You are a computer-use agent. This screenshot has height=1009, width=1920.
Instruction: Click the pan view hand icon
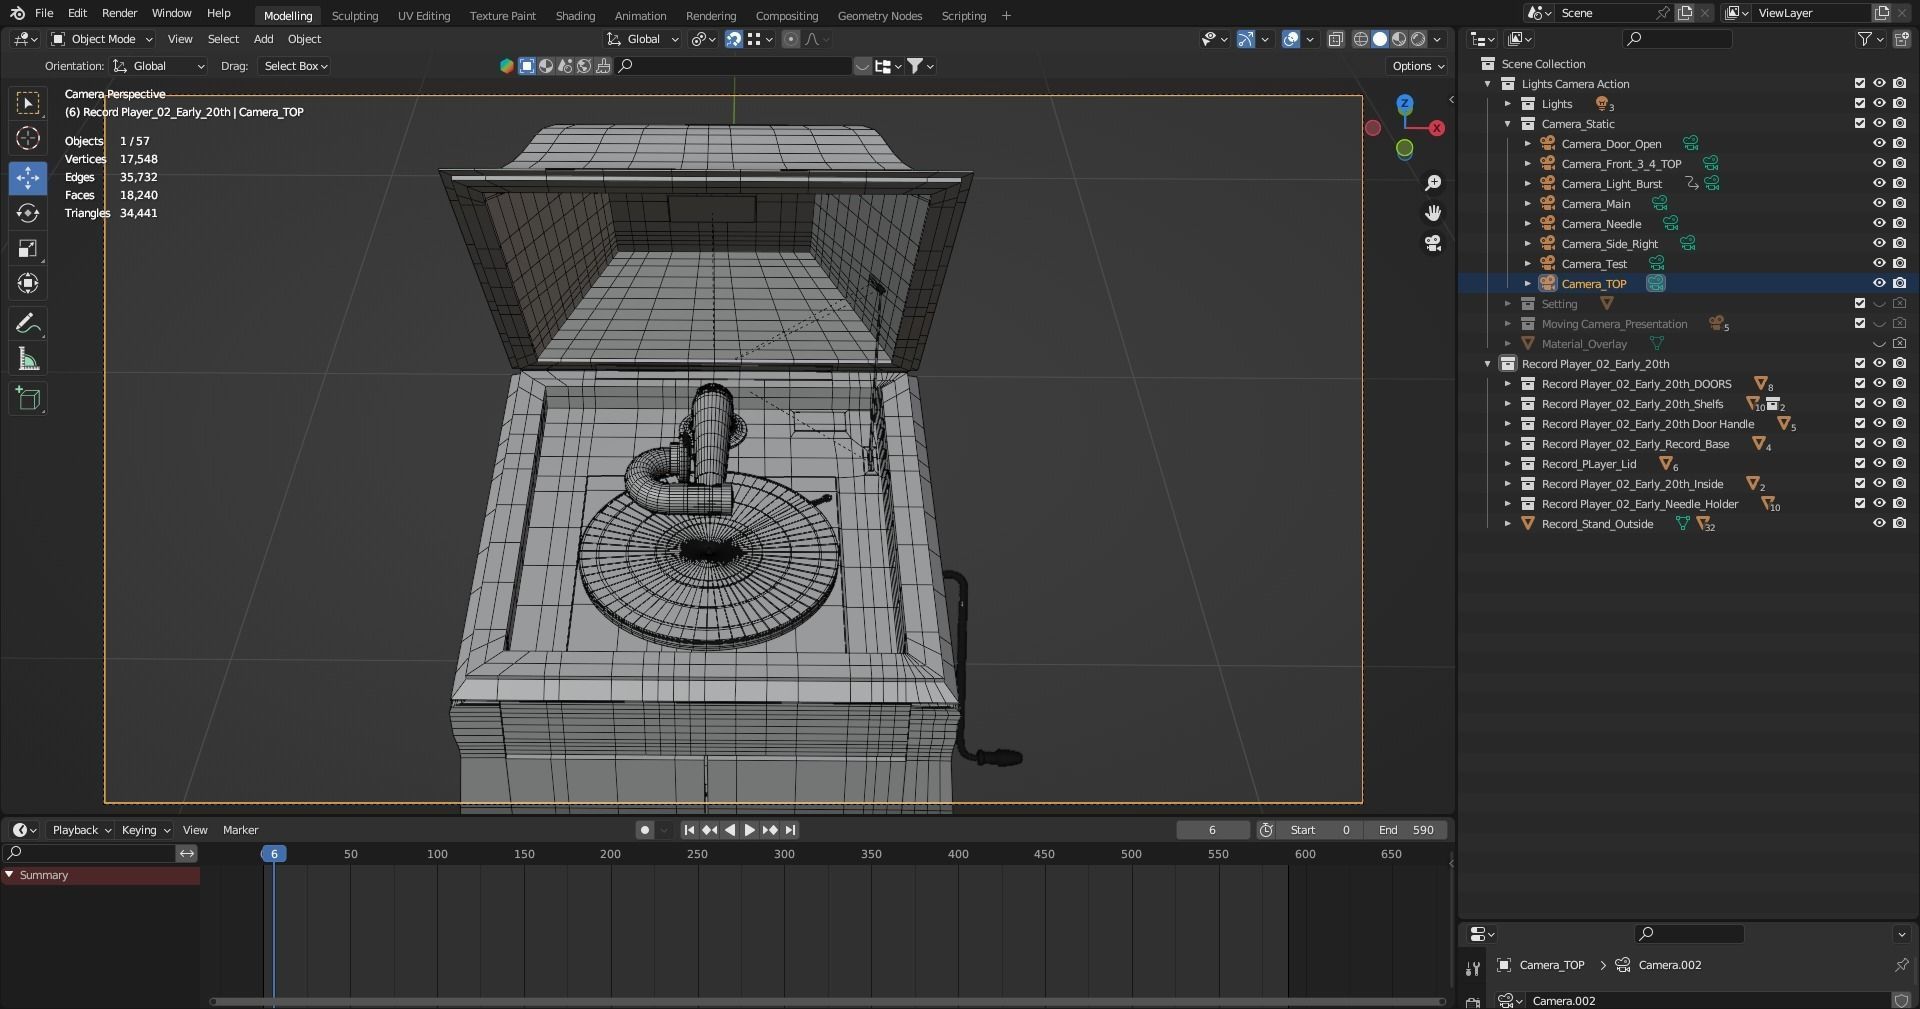1433,213
